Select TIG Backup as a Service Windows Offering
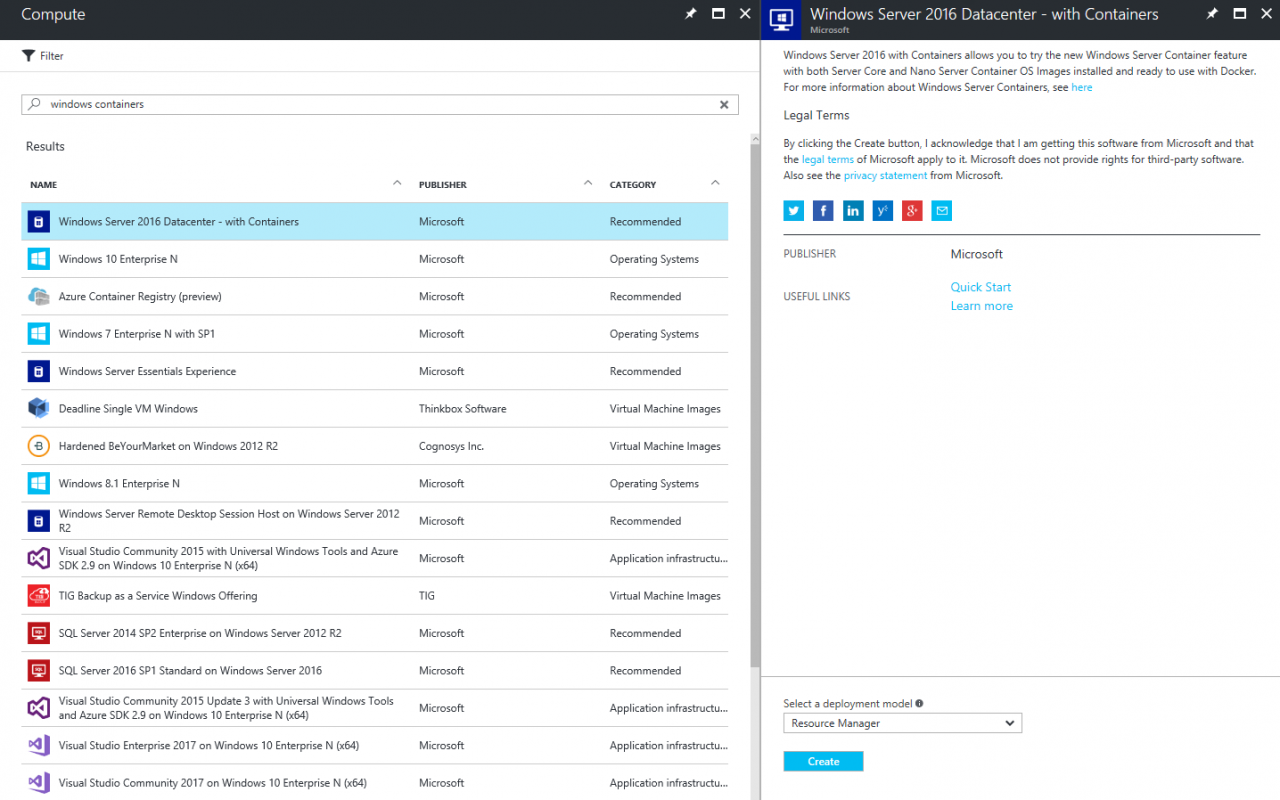1280x800 pixels. coord(158,596)
